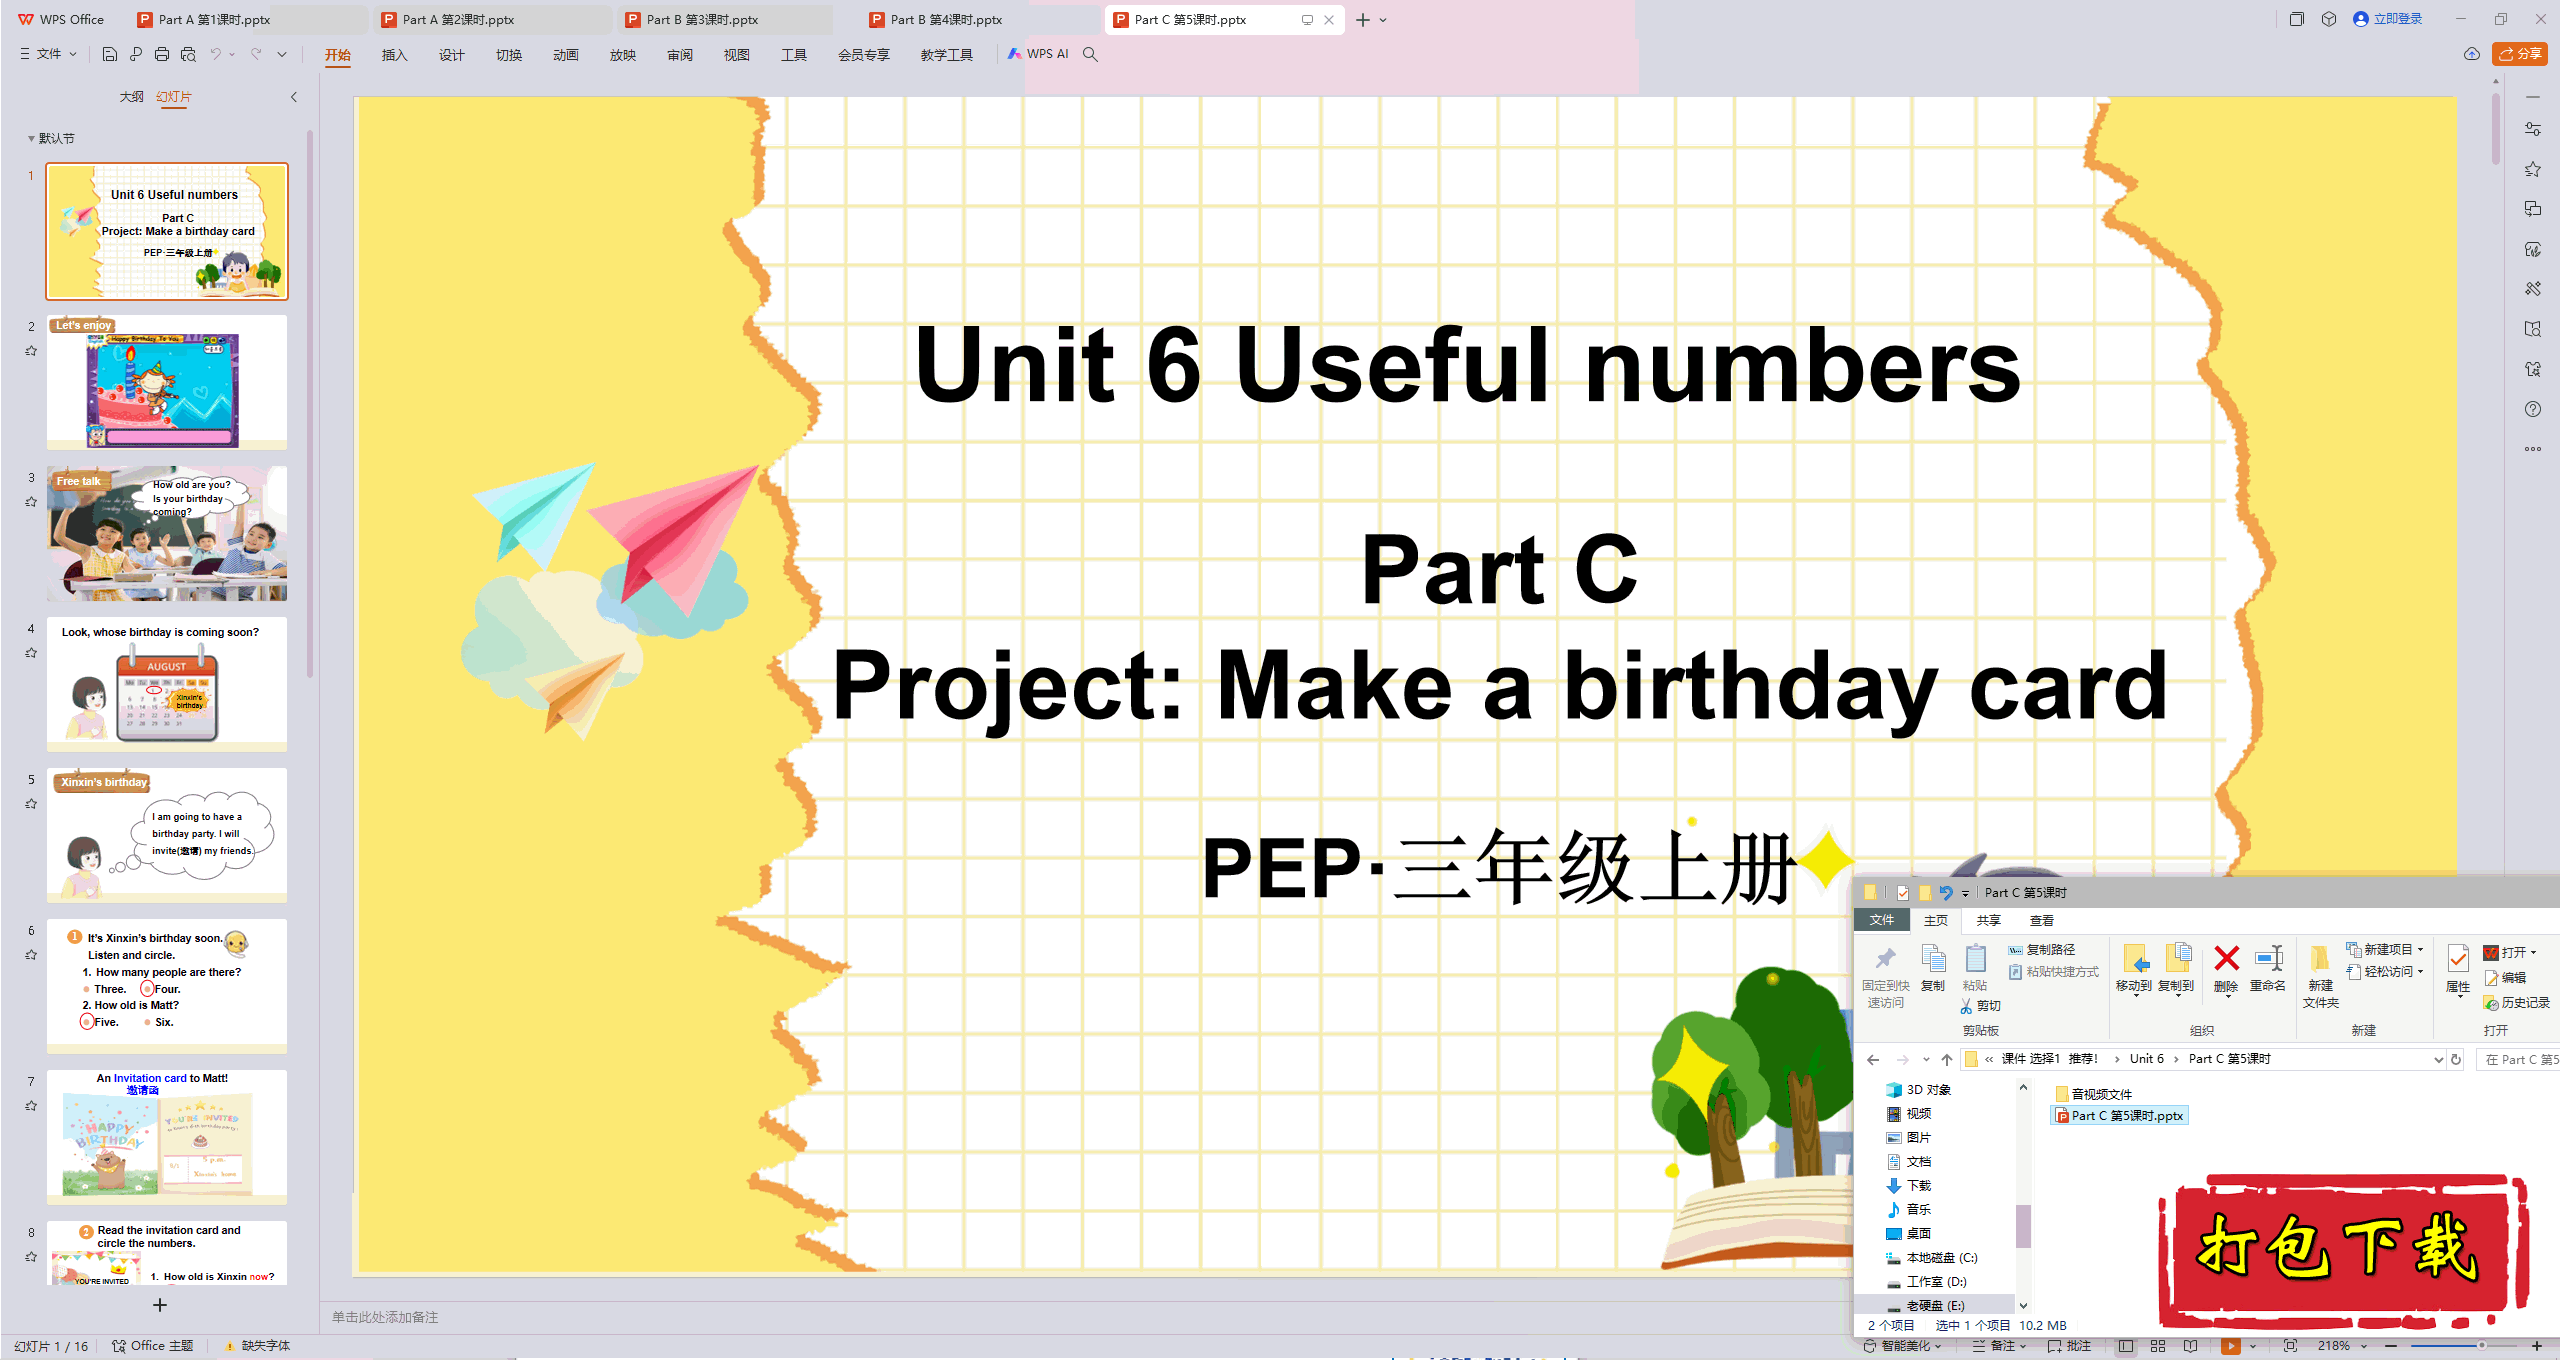This screenshot has width=2560, height=1360.
Task: Click the Print Preview icon
Action: 188,54
